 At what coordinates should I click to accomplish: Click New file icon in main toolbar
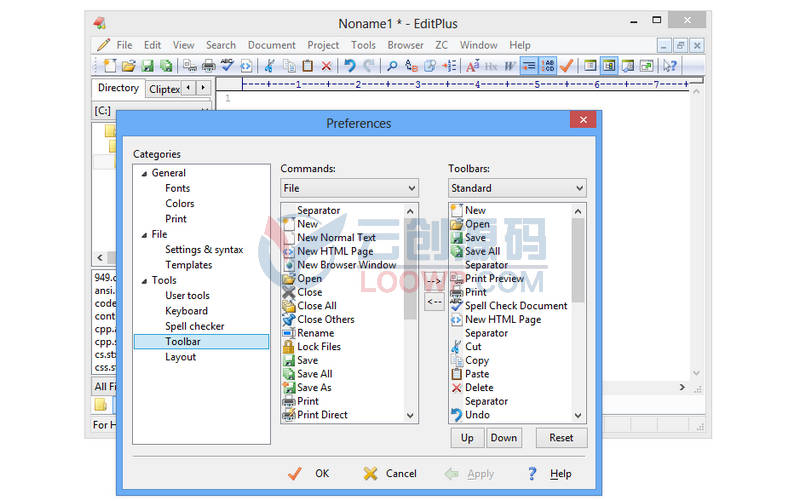pos(110,66)
